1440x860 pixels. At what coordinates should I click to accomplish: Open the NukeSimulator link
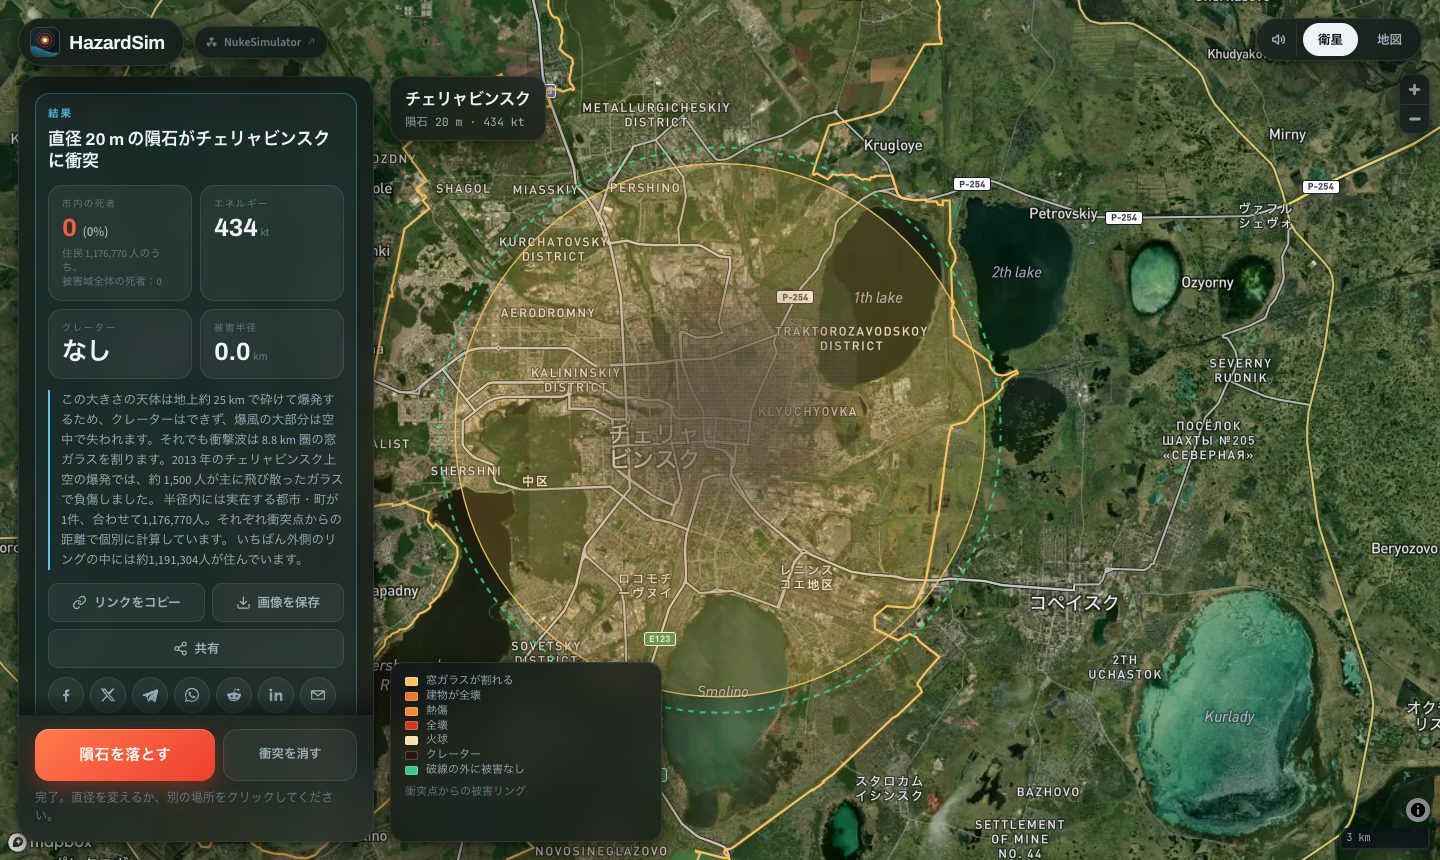(x=261, y=42)
